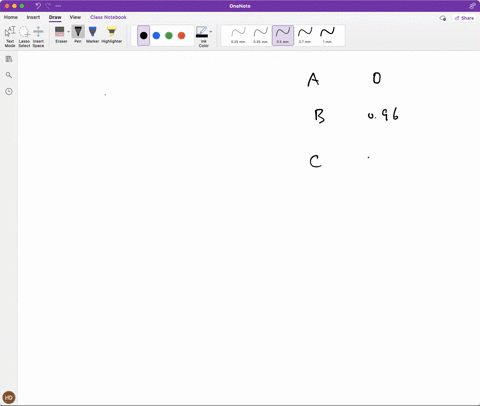Choose the Marker tool
The image size is (480, 406).
pyautogui.click(x=93, y=35)
